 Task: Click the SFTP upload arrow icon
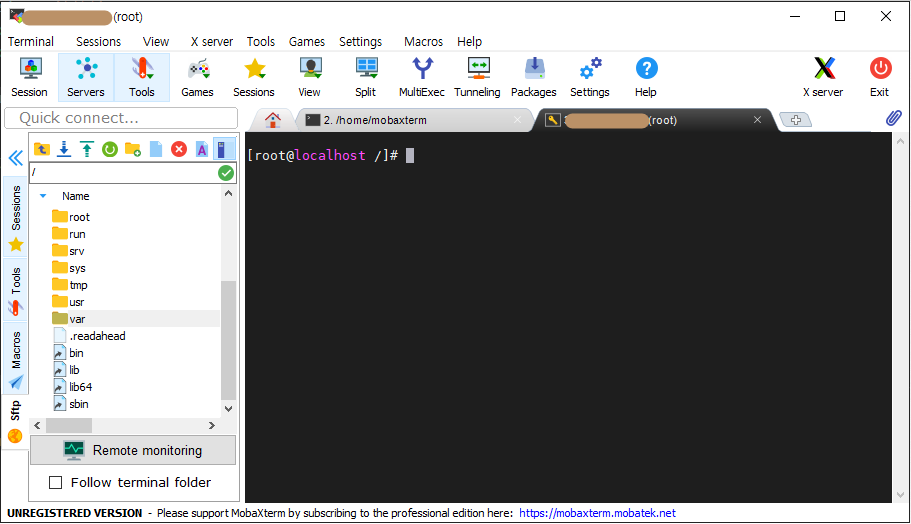coord(87,149)
